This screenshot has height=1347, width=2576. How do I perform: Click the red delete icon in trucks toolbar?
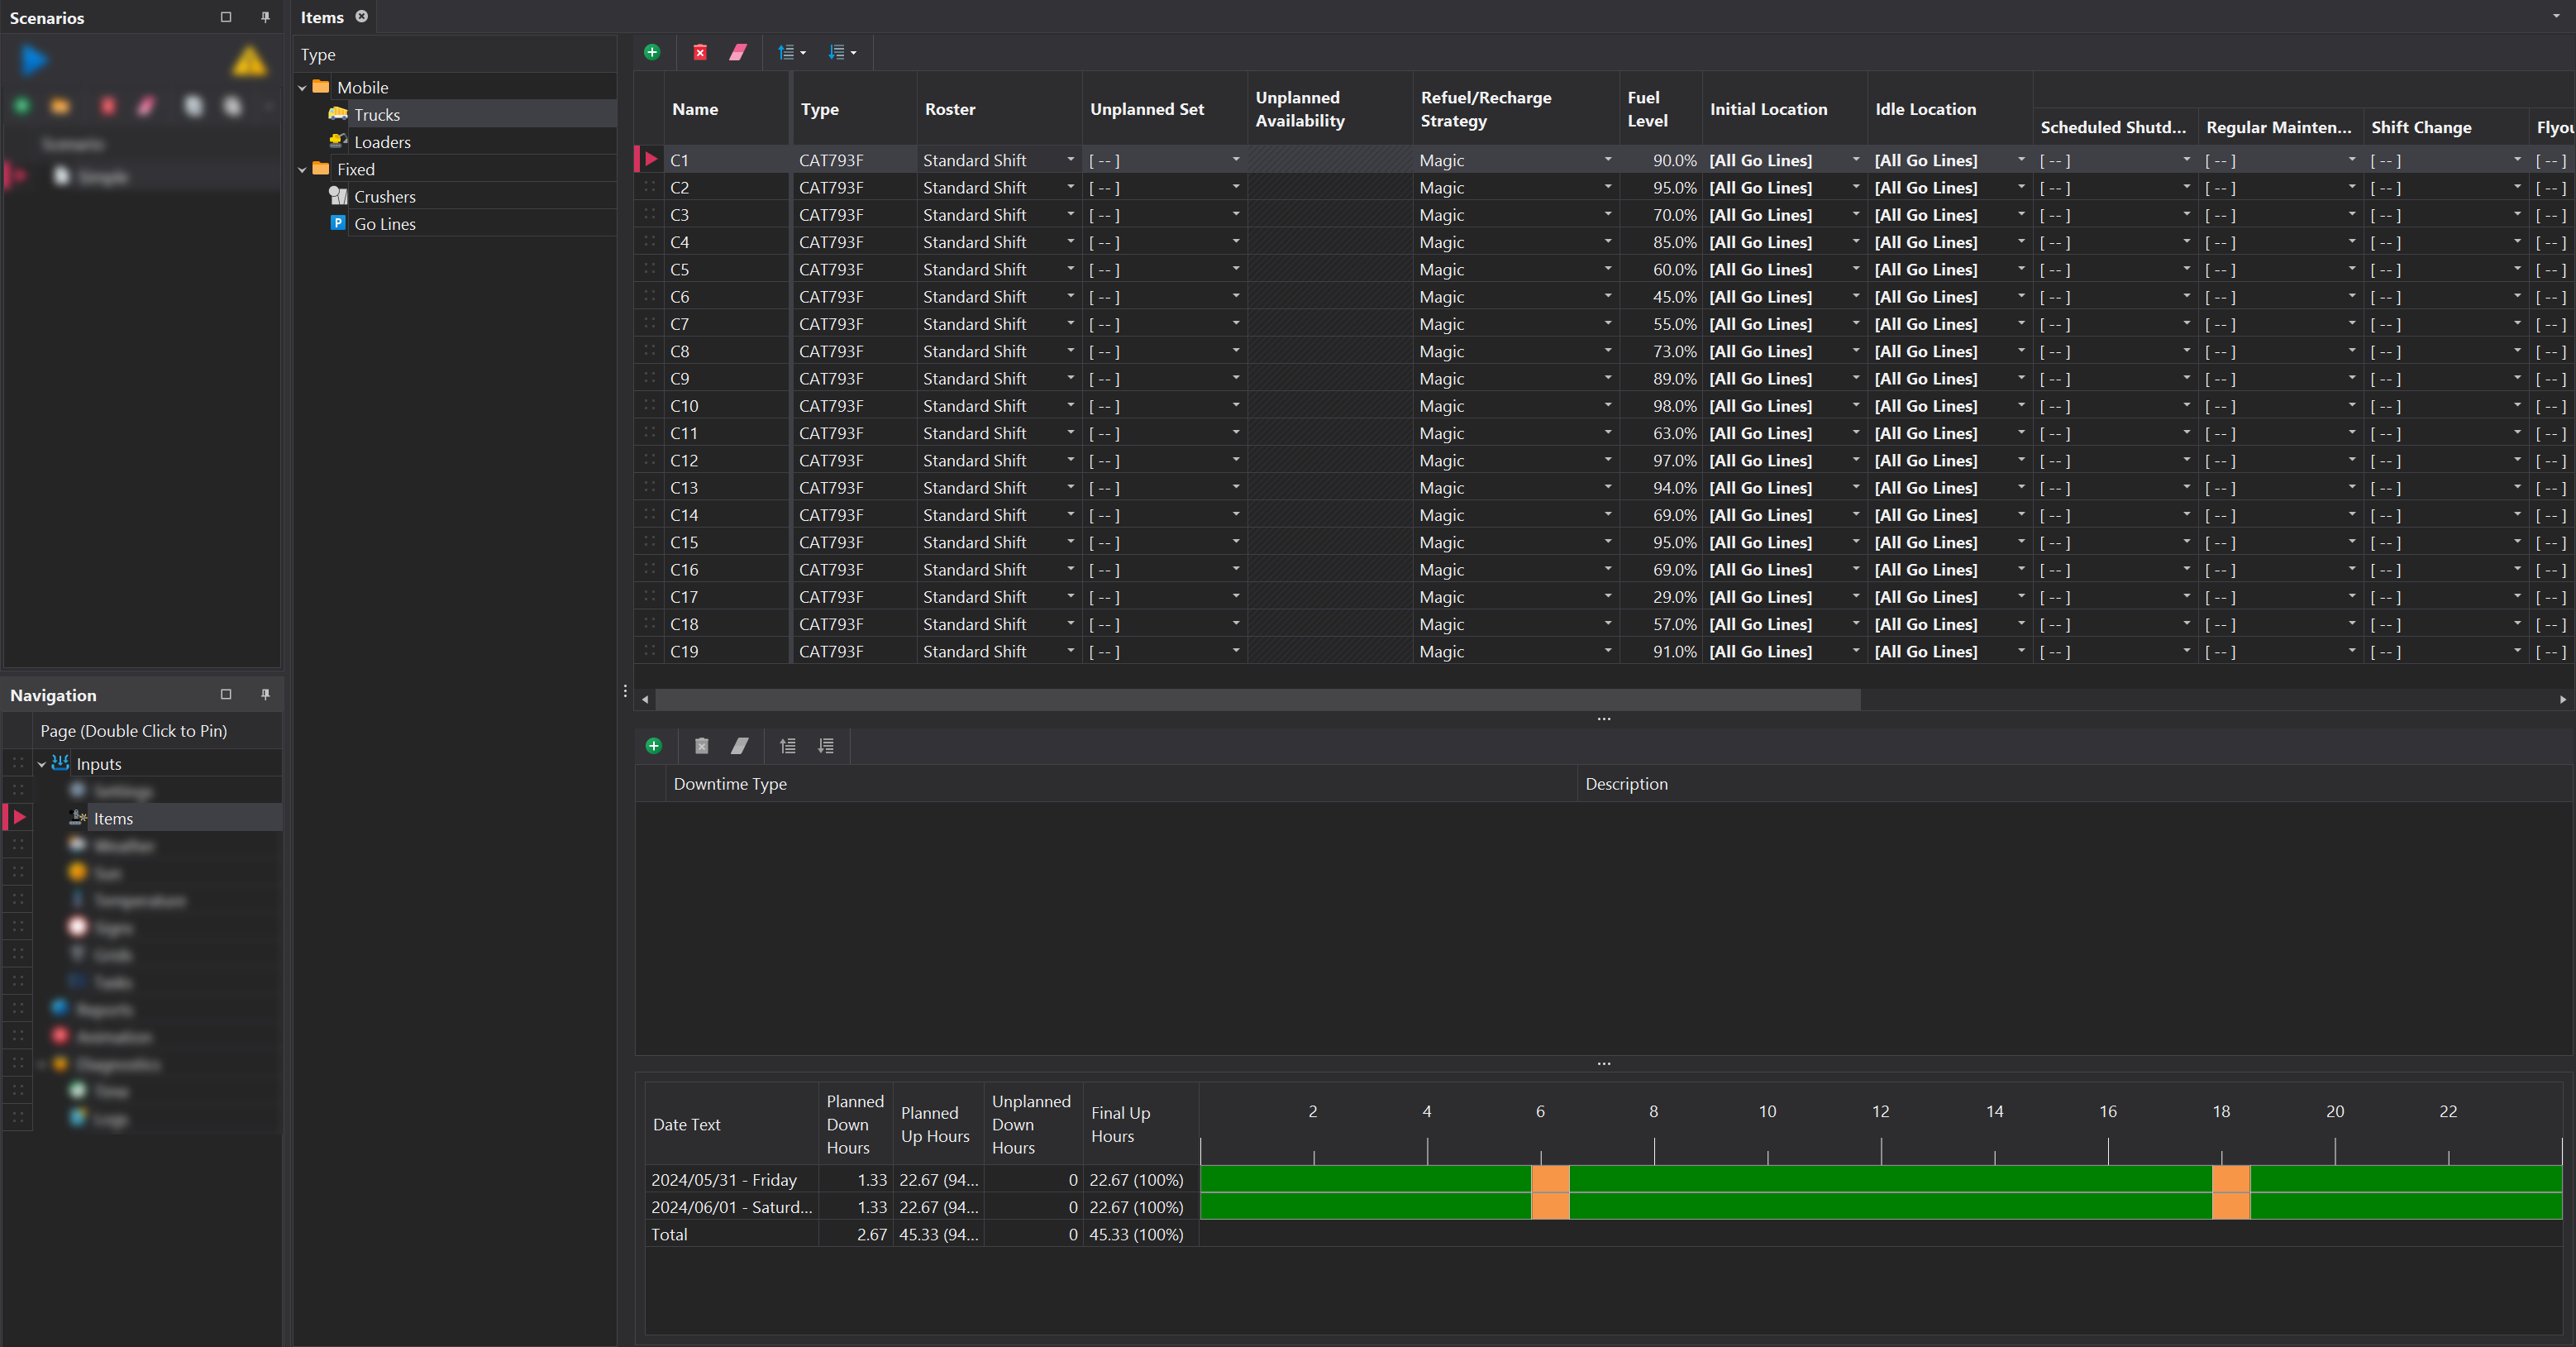[700, 52]
